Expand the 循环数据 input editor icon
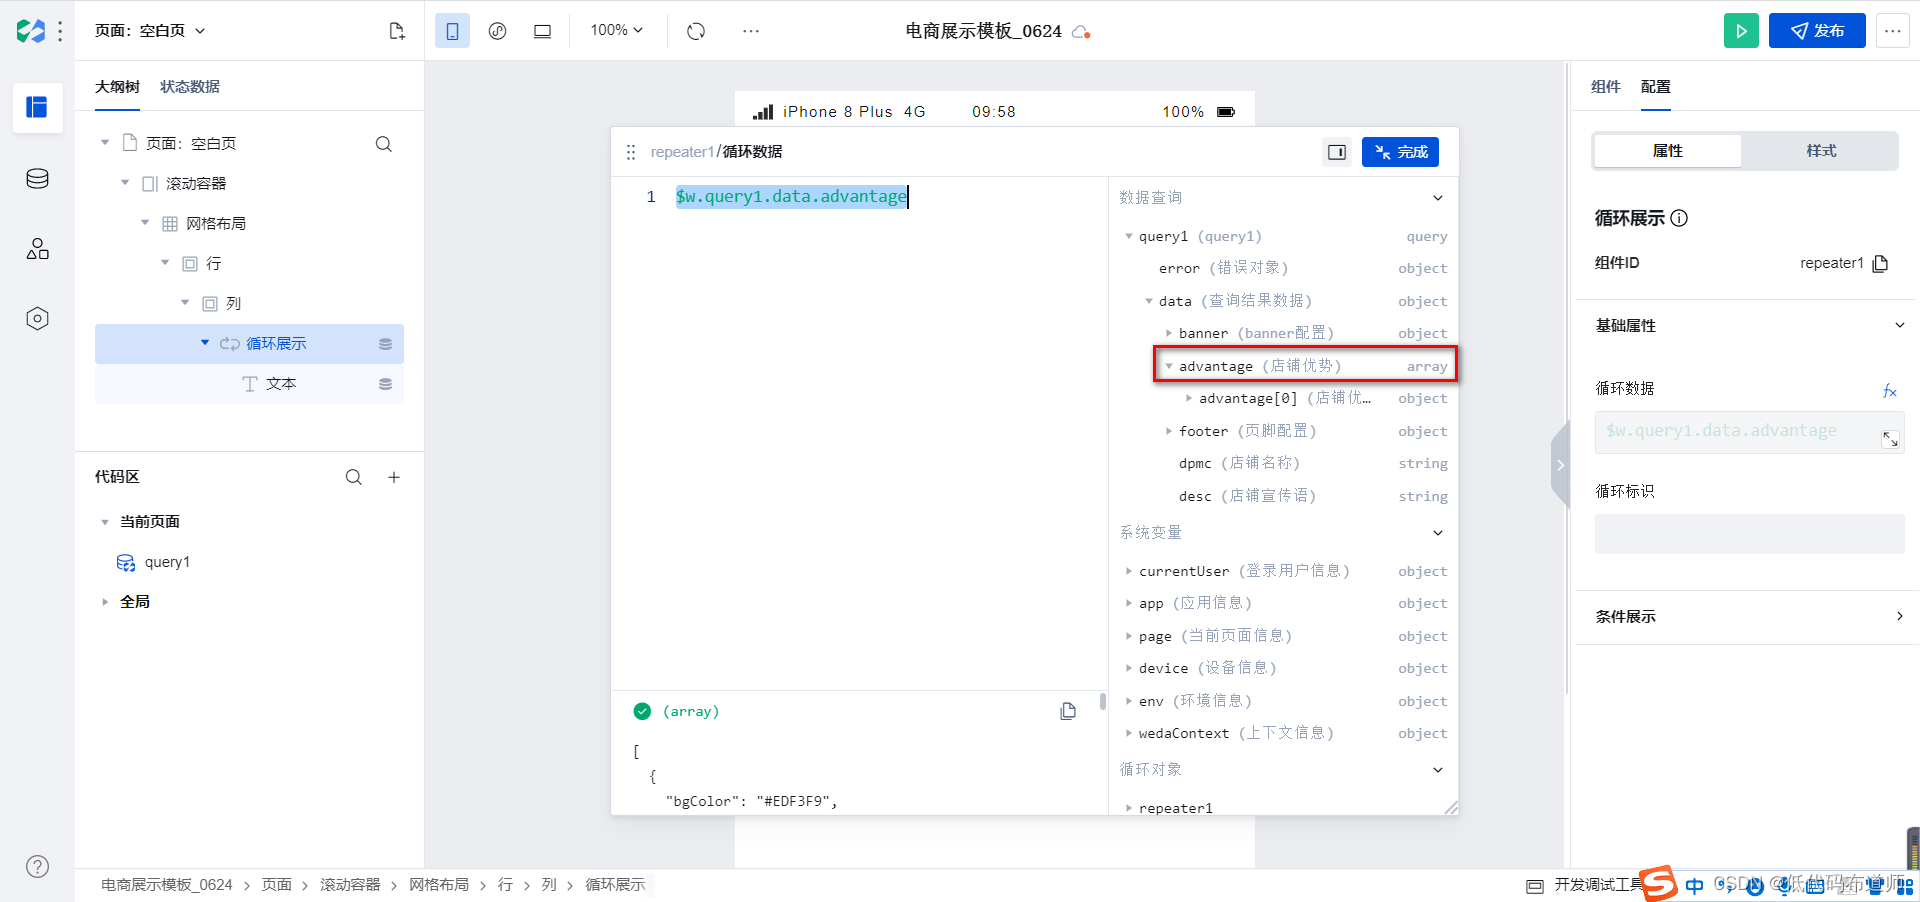Screen dimensions: 1920x902 point(1890,439)
